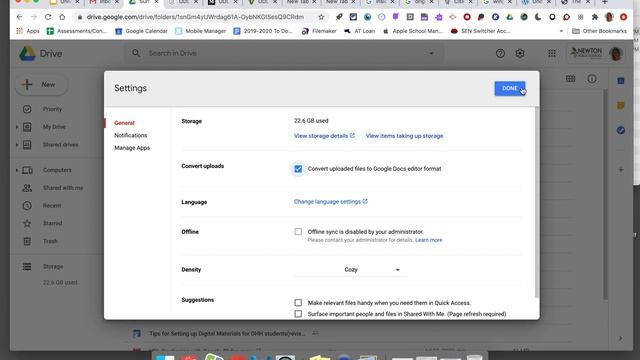
Task: Switch to grid layout view icon
Action: [571, 79]
